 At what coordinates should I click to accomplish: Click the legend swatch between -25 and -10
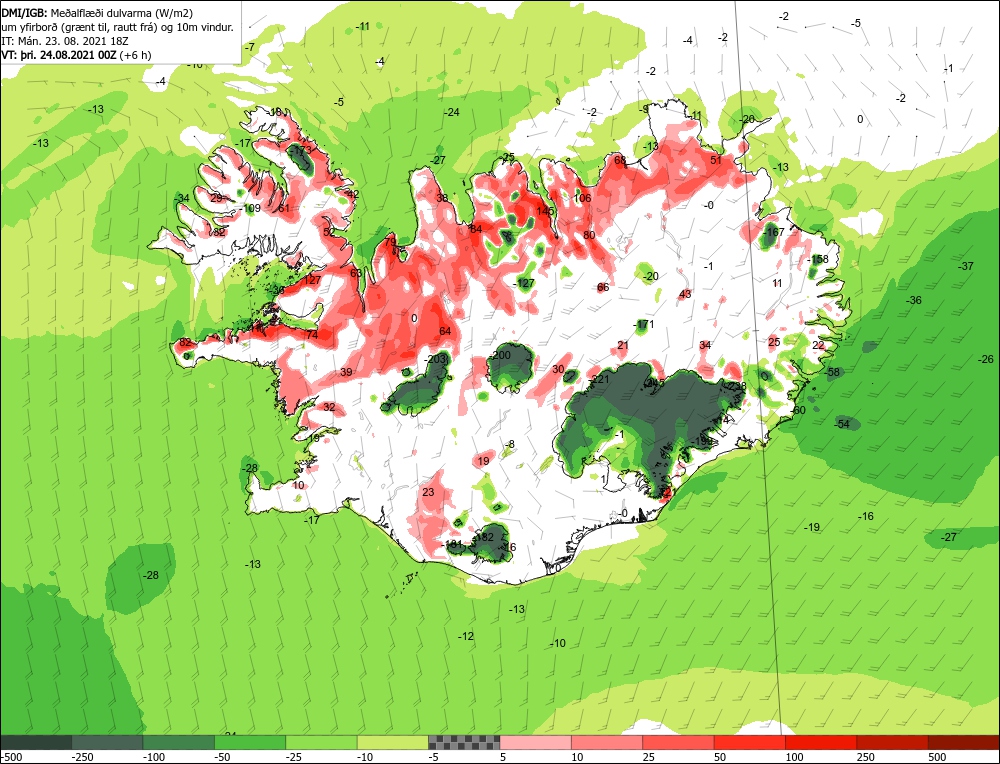[x=322, y=742]
